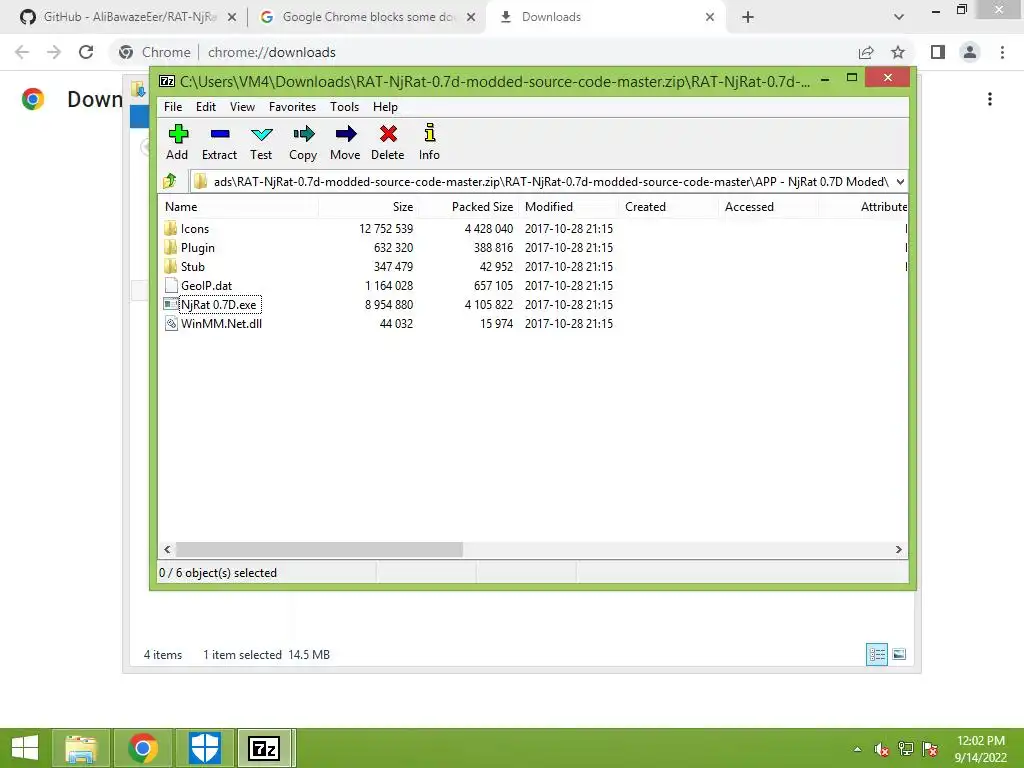
Task: Expand the address path dropdown
Action: tap(900, 182)
